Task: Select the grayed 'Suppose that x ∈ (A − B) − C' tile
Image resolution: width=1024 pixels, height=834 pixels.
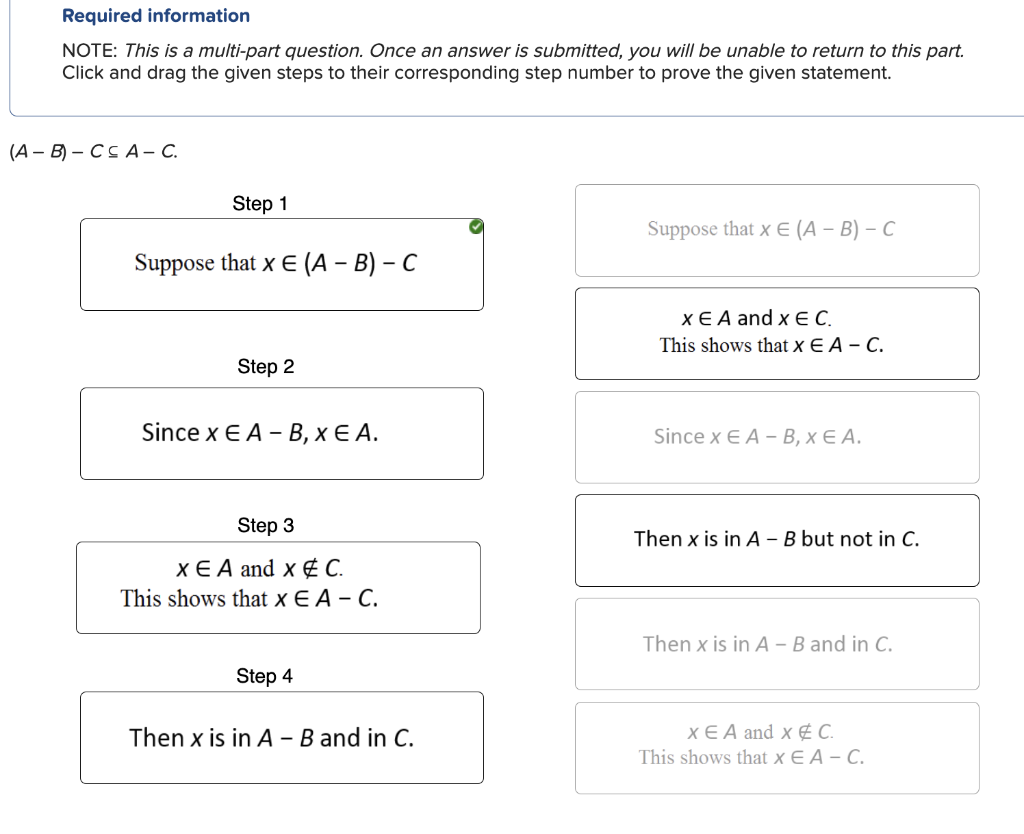Action: pyautogui.click(x=777, y=229)
